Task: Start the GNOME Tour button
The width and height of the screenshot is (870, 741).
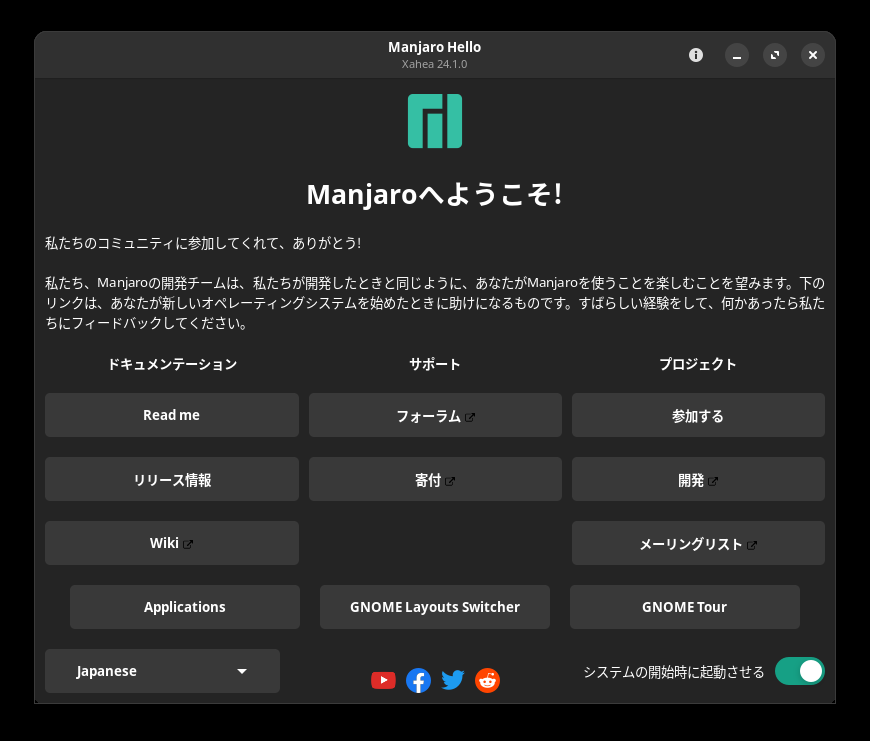Action: pyautogui.click(x=685, y=607)
